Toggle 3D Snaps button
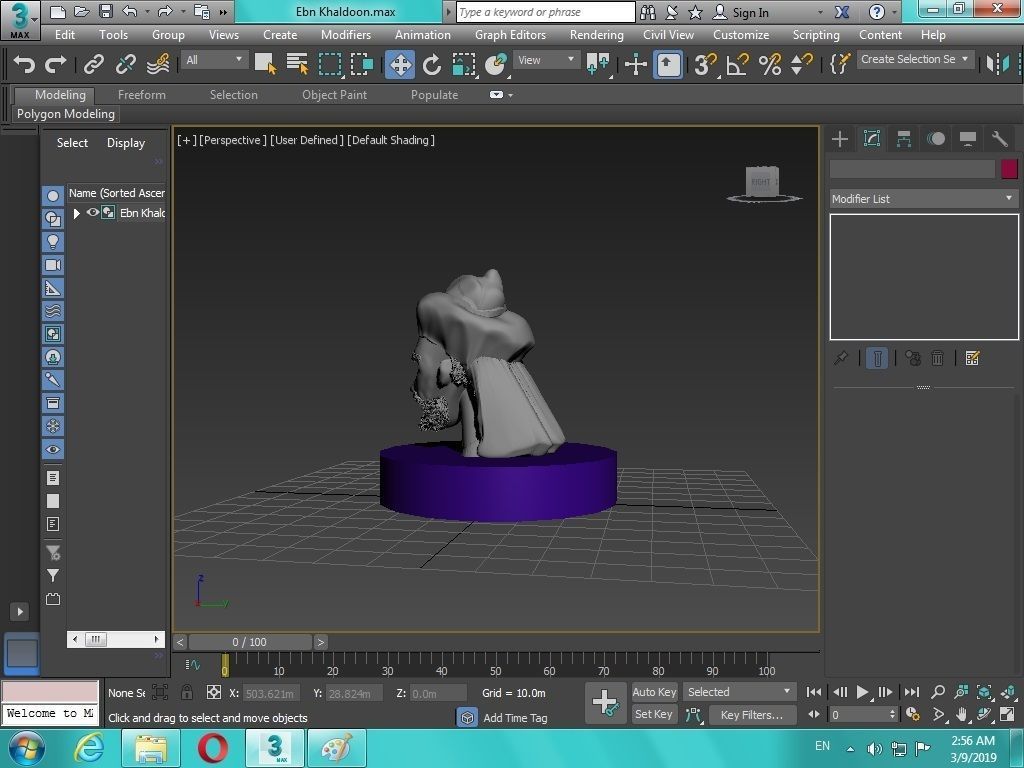The image size is (1024, 768). [x=705, y=64]
